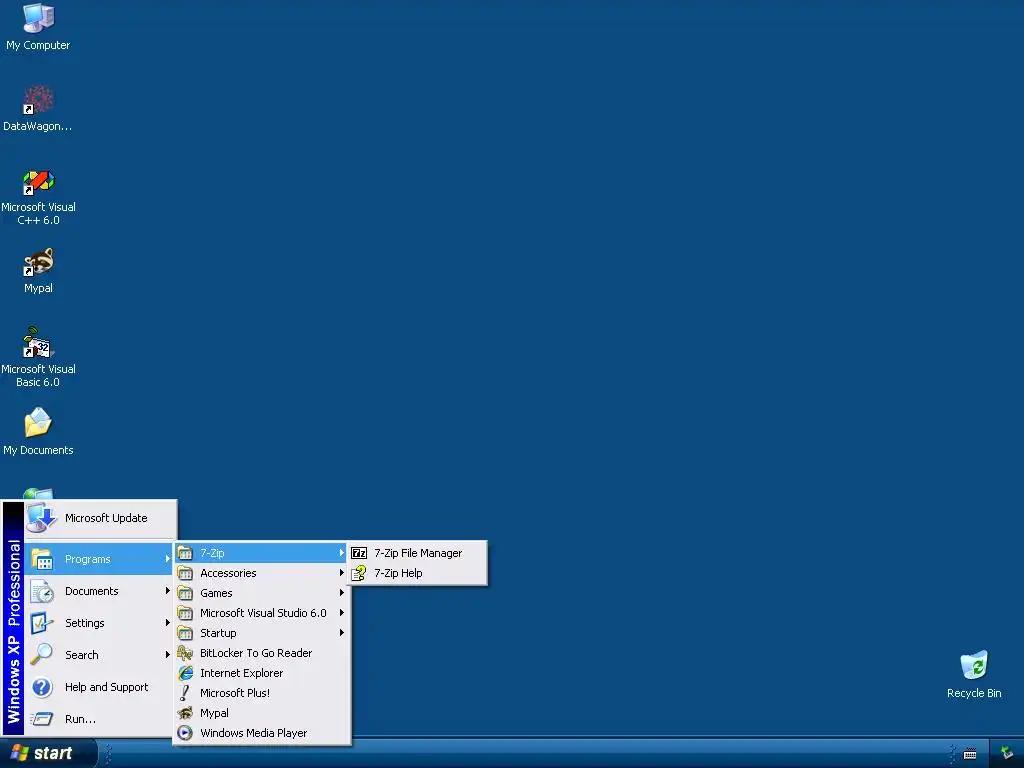Select Microsoft Visual C++ 6.0 desktop icon
The image size is (1024, 768).
point(39,182)
